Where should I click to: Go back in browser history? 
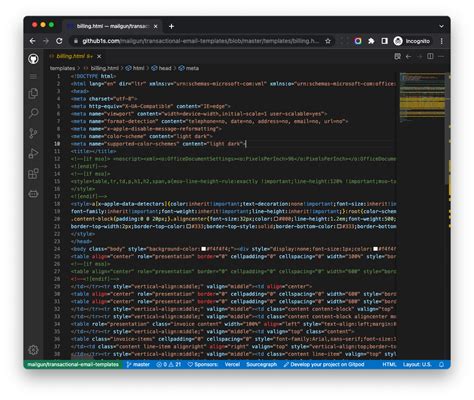[33, 41]
